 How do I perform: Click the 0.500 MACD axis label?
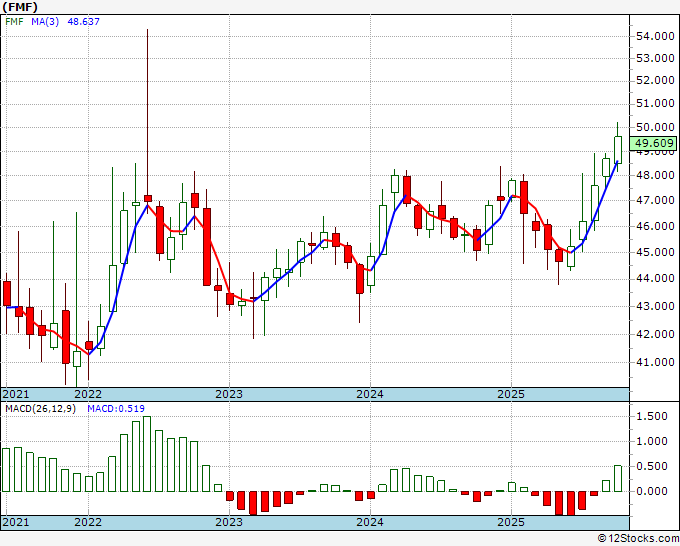[652, 466]
